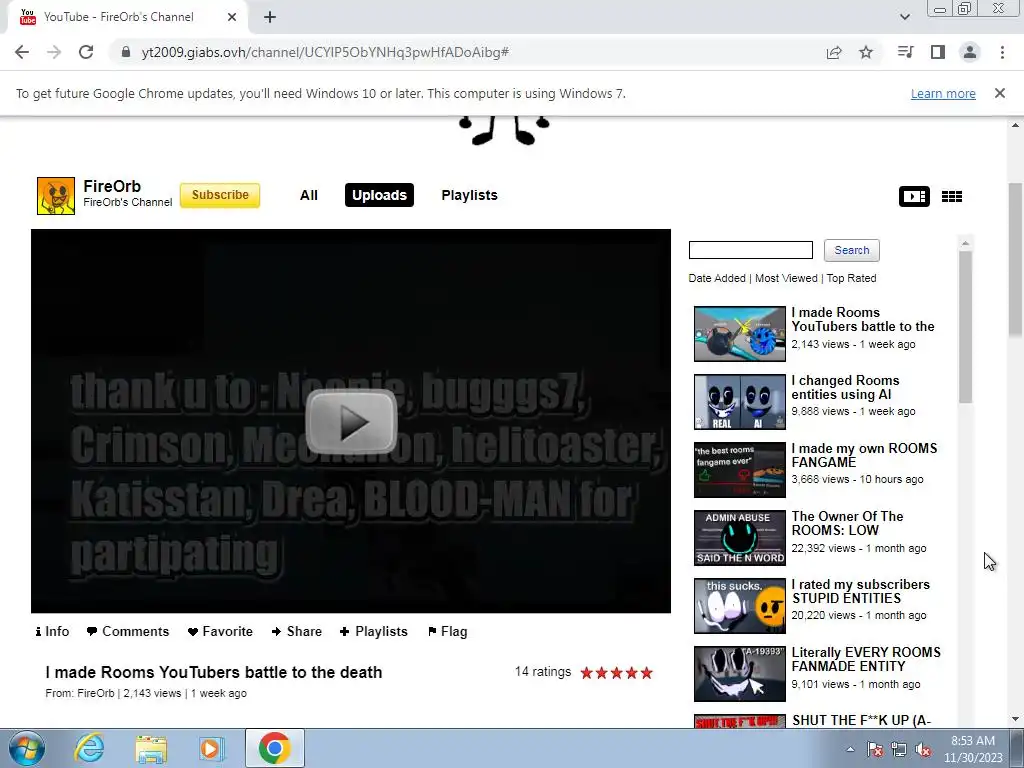1024x768 pixels.
Task: Open Windows Explorer from the taskbar
Action: 151,748
